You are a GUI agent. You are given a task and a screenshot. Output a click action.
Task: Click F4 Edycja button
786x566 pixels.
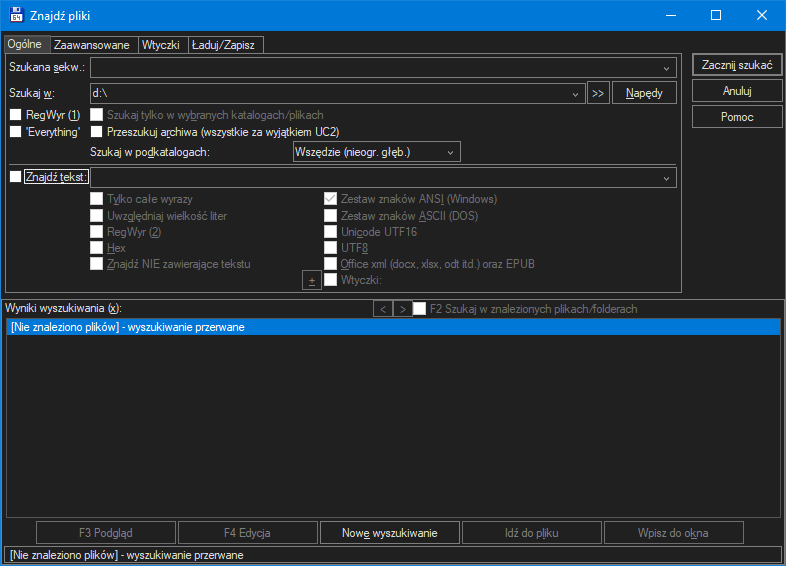[x=248, y=533]
